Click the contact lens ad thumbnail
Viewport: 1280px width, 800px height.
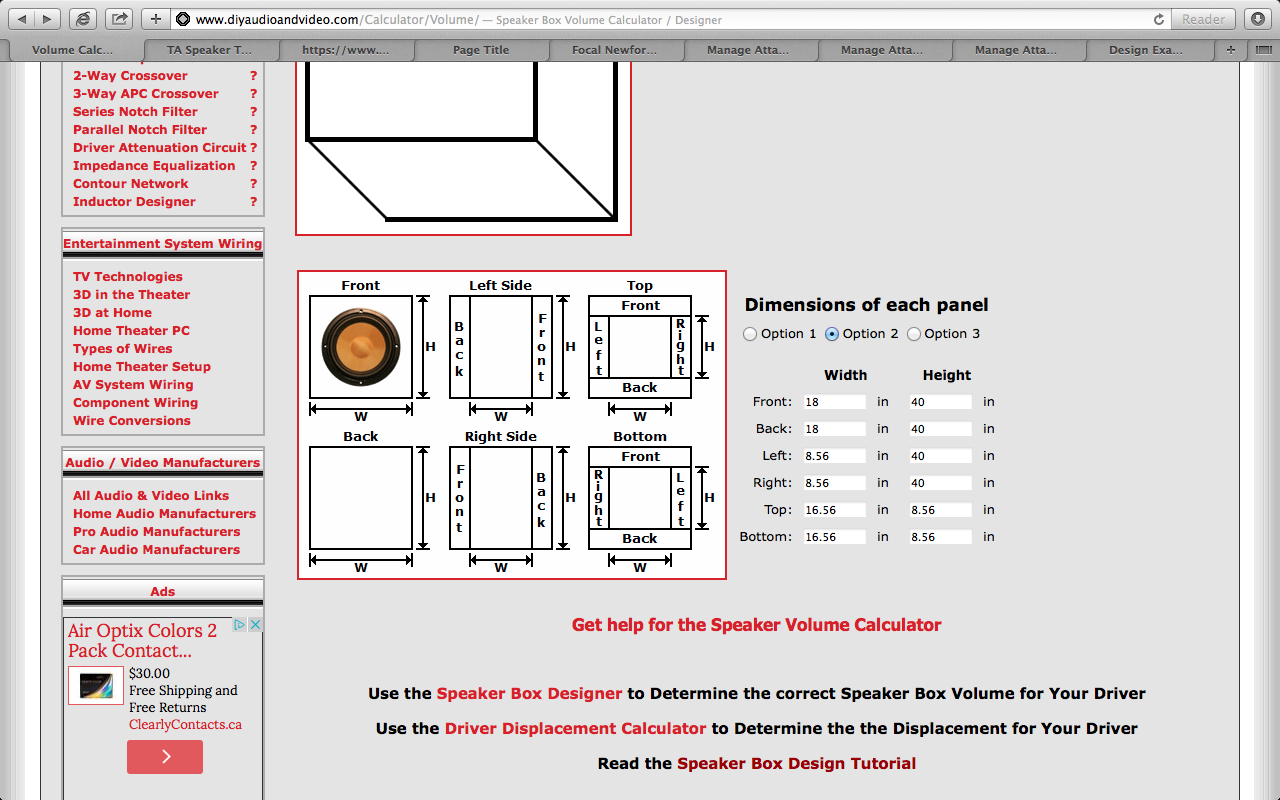[x=96, y=686]
